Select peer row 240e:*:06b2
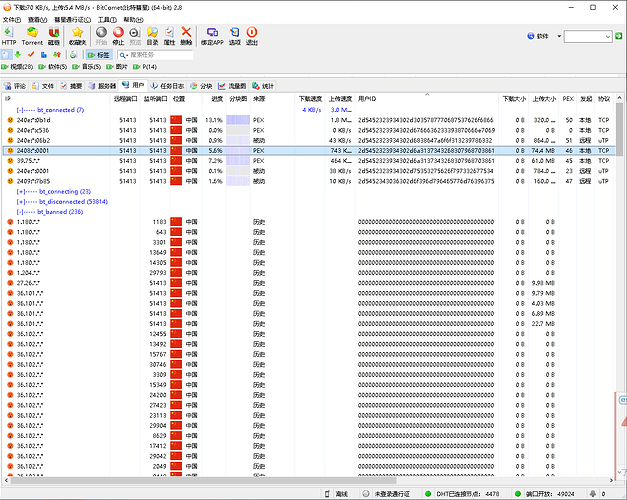 [308, 140]
